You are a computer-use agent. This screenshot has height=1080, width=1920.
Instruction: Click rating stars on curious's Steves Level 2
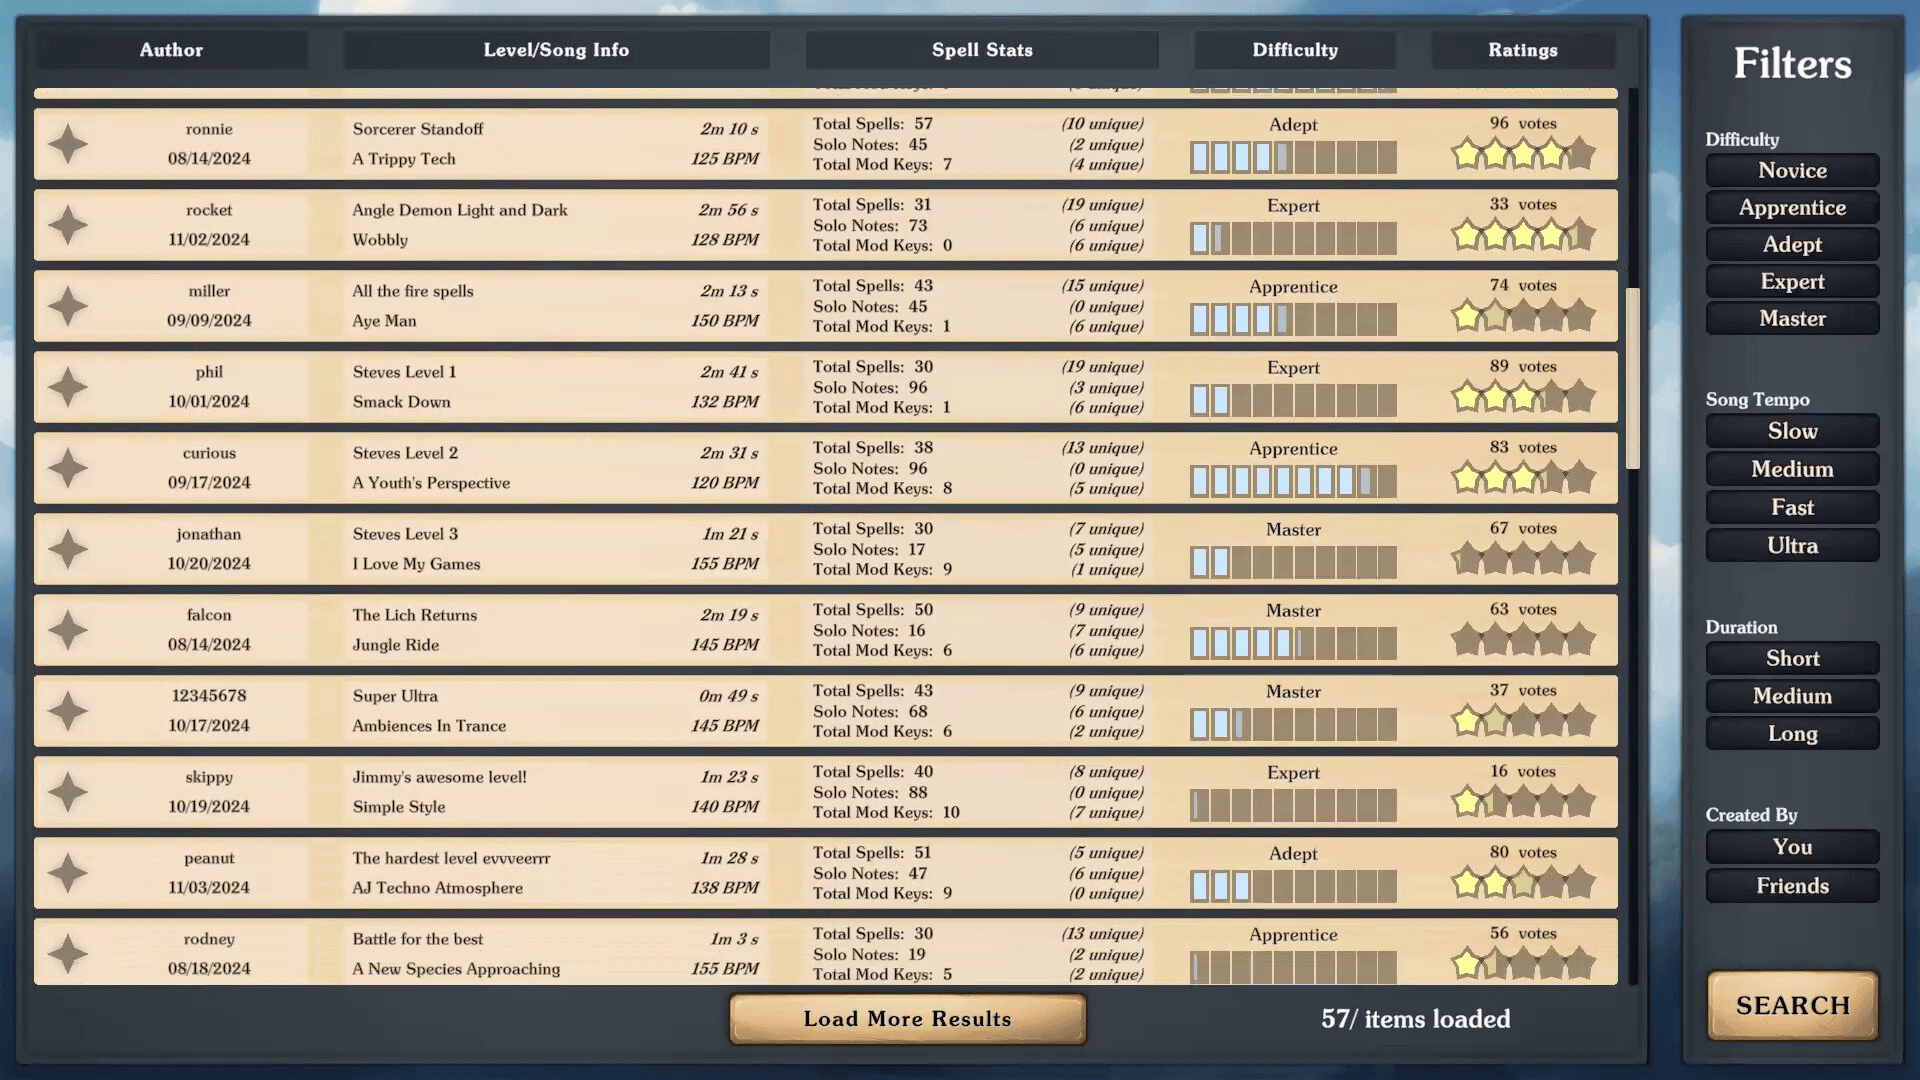(1522, 478)
